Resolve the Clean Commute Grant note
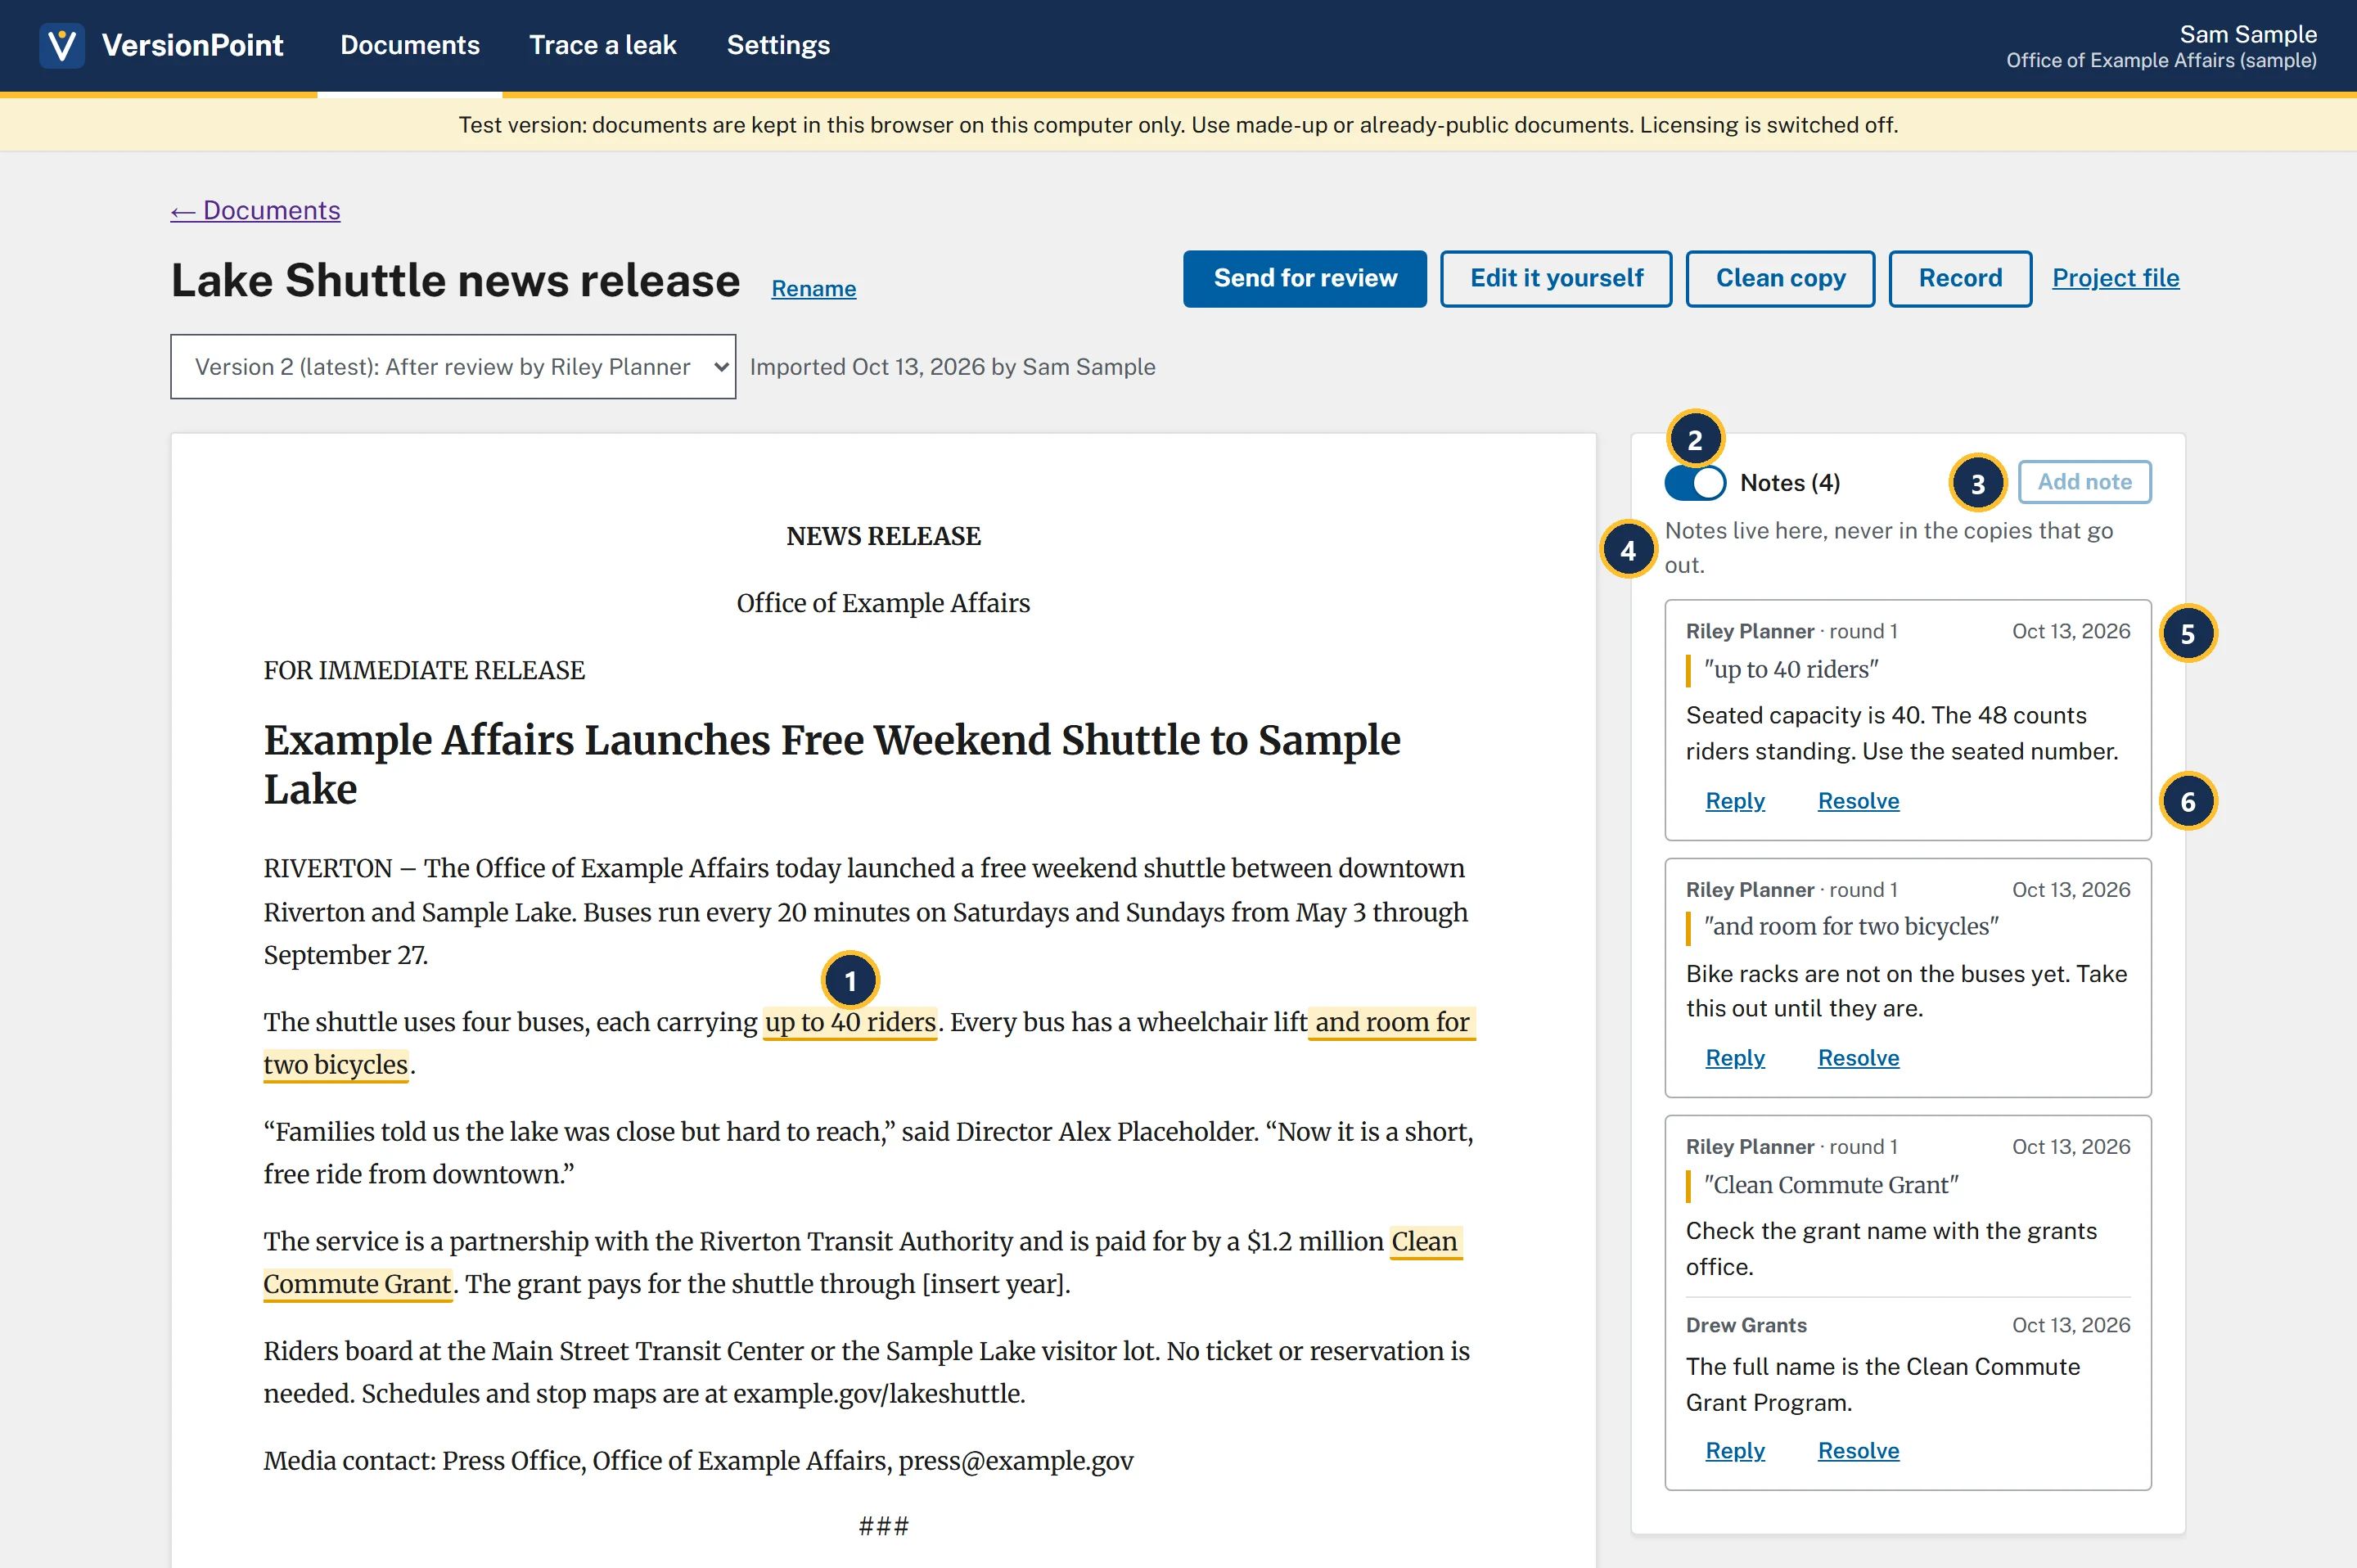 coord(1858,1451)
